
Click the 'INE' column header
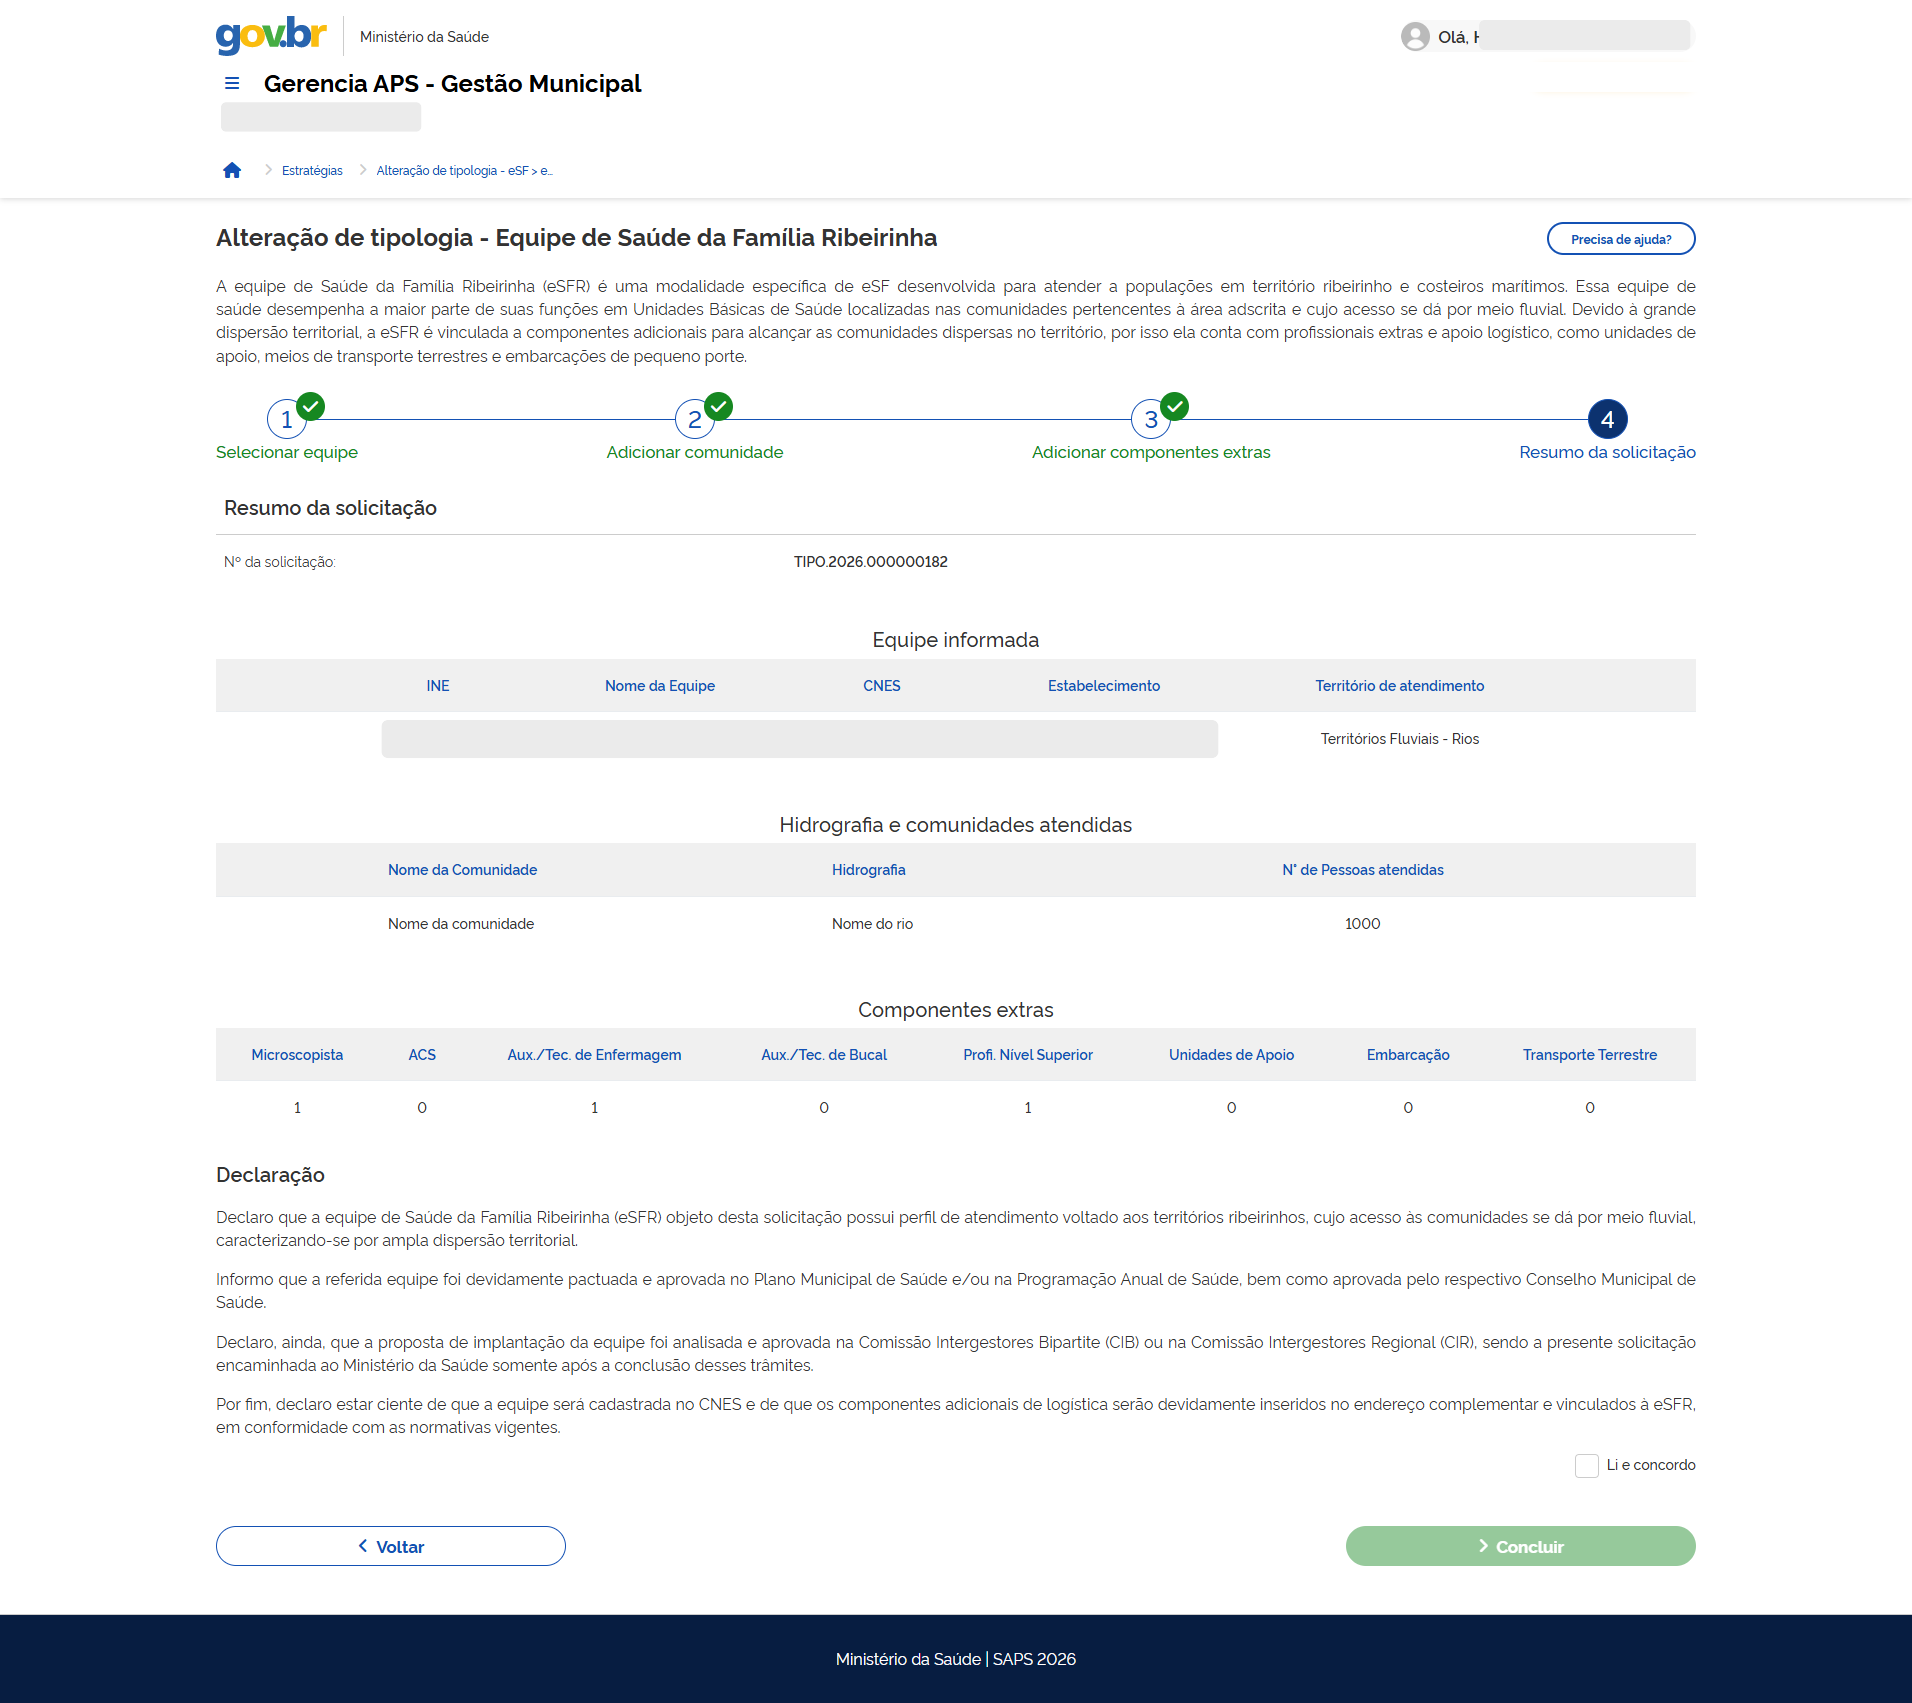[x=438, y=686]
